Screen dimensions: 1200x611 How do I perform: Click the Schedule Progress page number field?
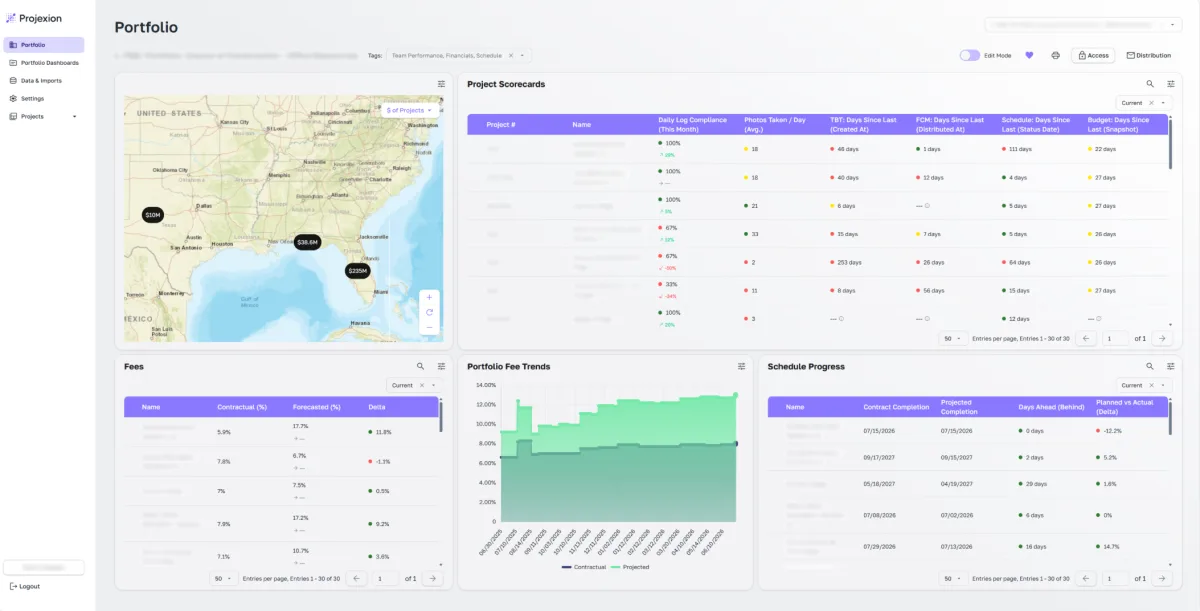[x=1115, y=578]
